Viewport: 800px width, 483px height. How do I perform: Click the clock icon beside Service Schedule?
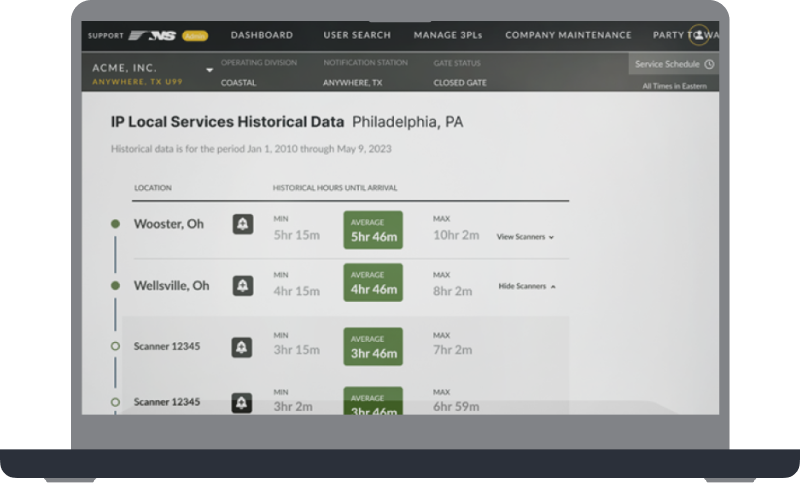709,64
